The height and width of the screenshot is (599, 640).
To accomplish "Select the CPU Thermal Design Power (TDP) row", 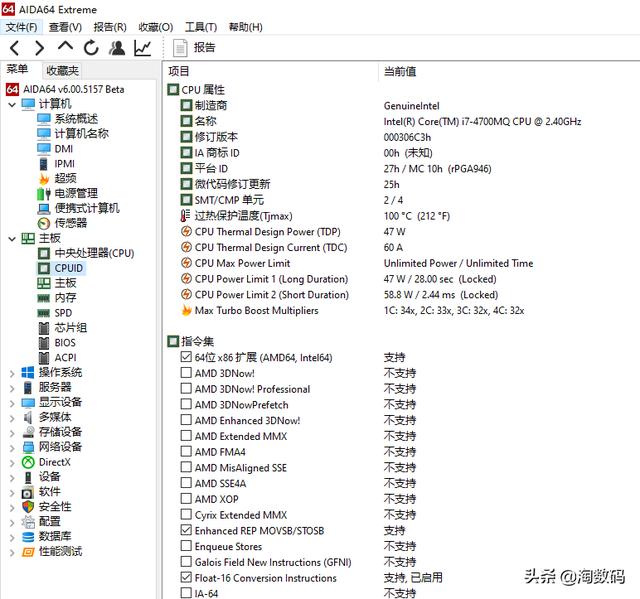I will tap(268, 232).
